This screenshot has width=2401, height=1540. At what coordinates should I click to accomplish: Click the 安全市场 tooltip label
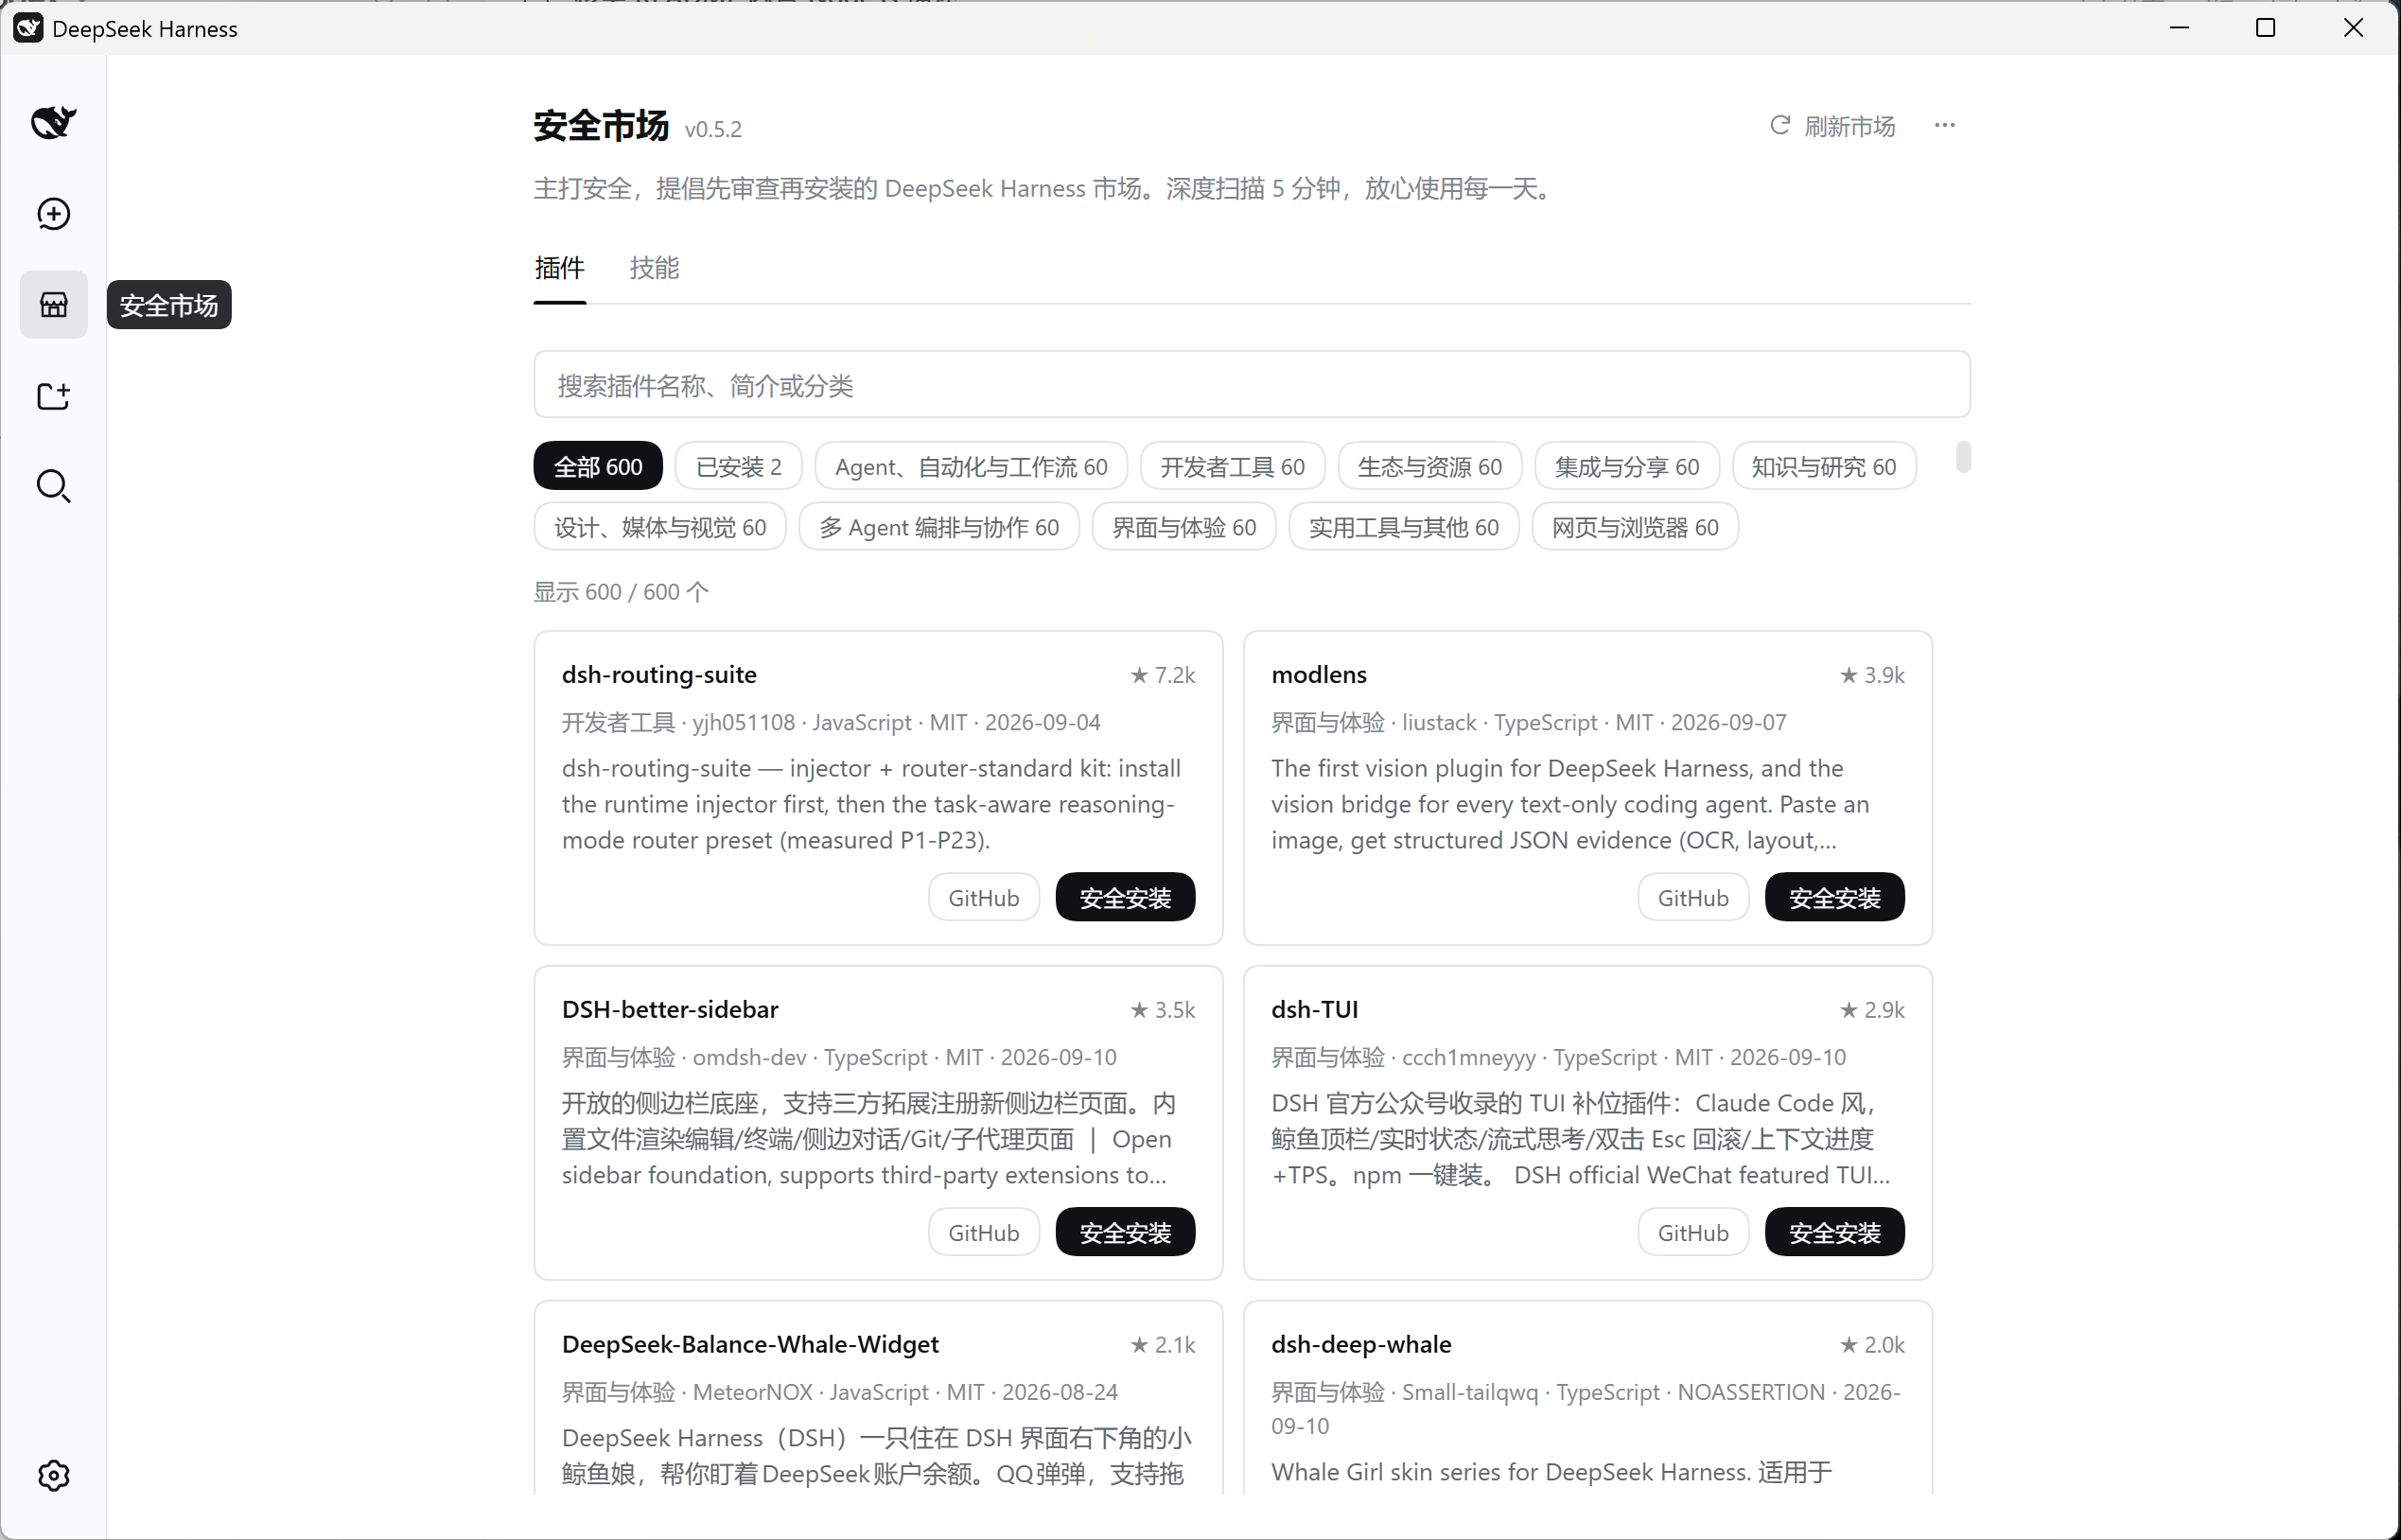point(169,305)
